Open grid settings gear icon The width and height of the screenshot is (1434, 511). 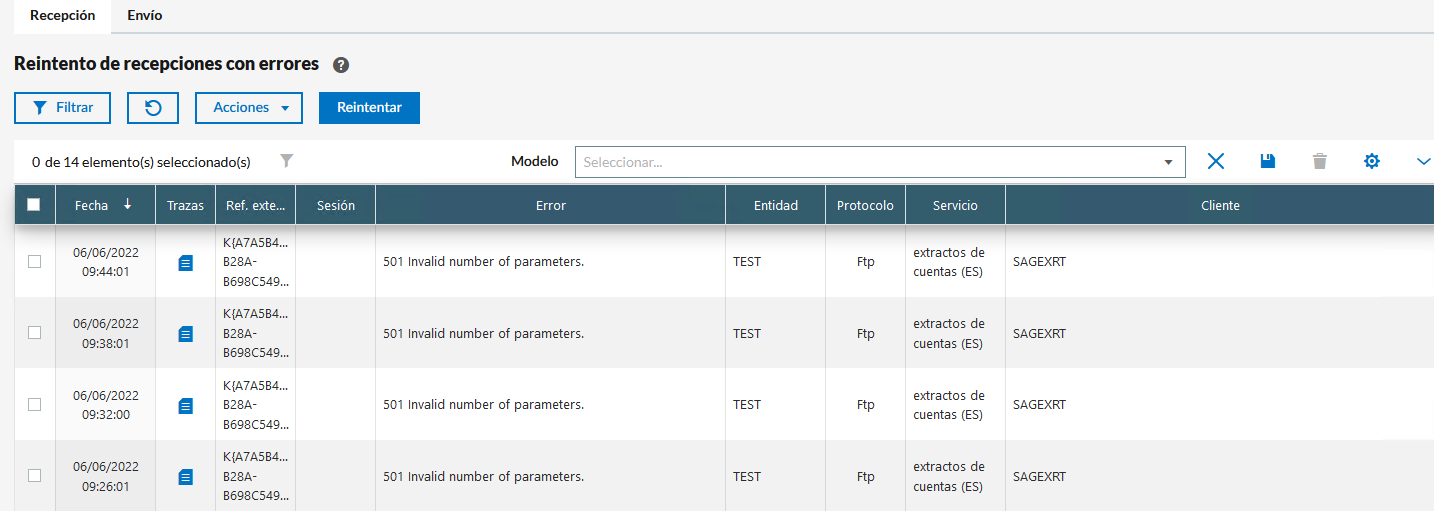click(x=1372, y=161)
